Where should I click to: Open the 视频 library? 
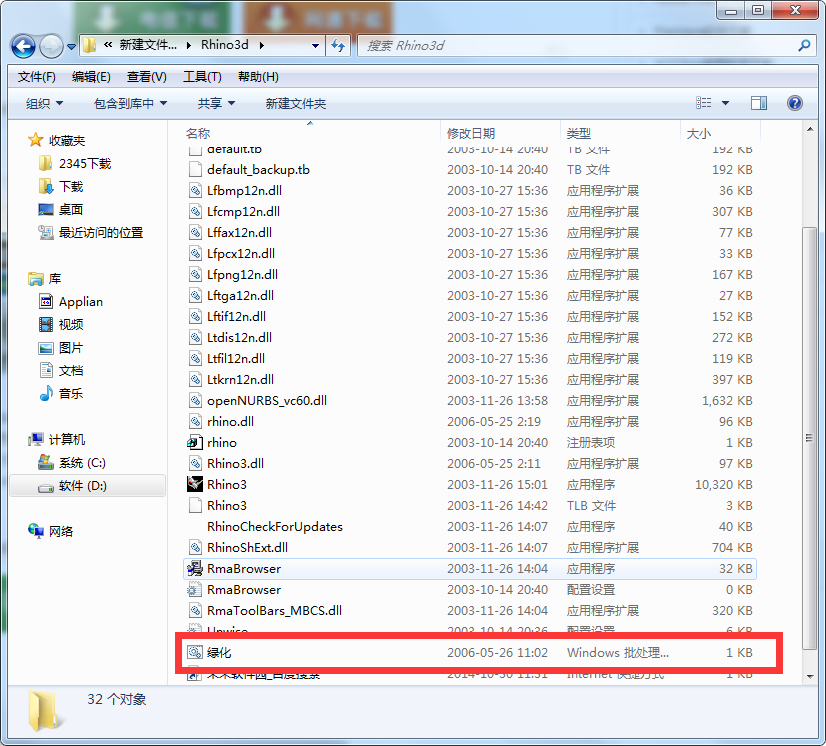click(x=71, y=325)
